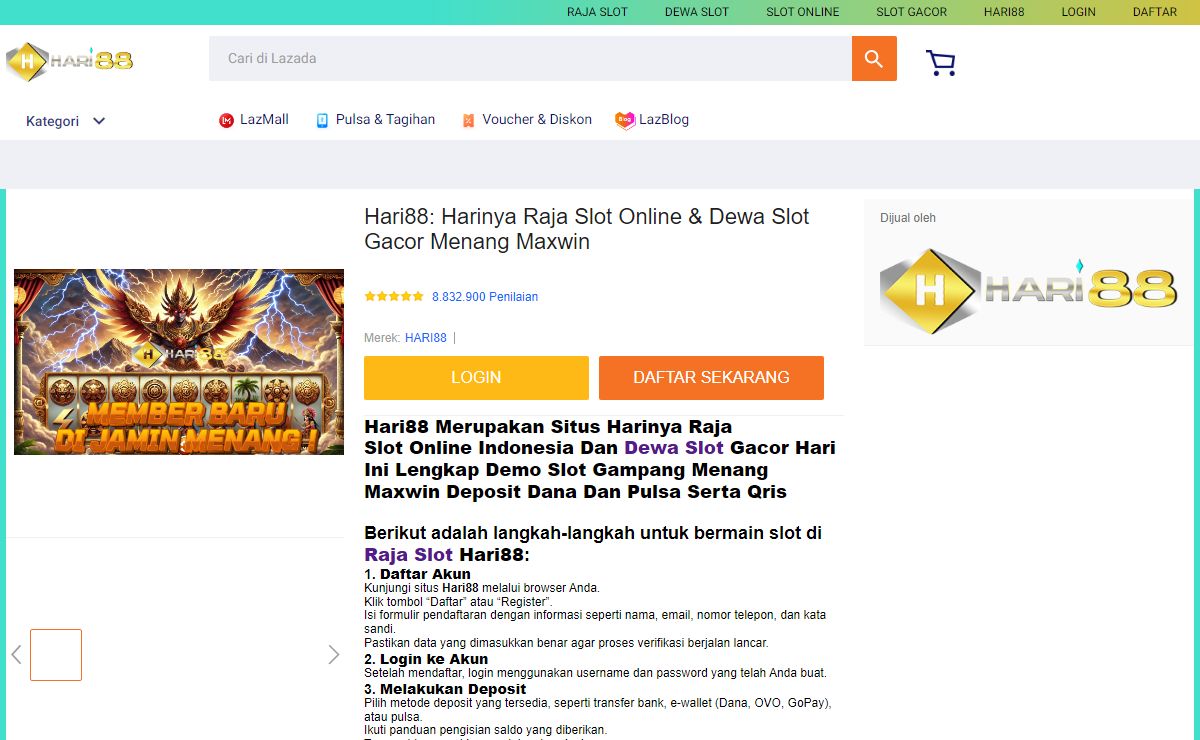Click the HARI88 brand link

click(x=426, y=338)
